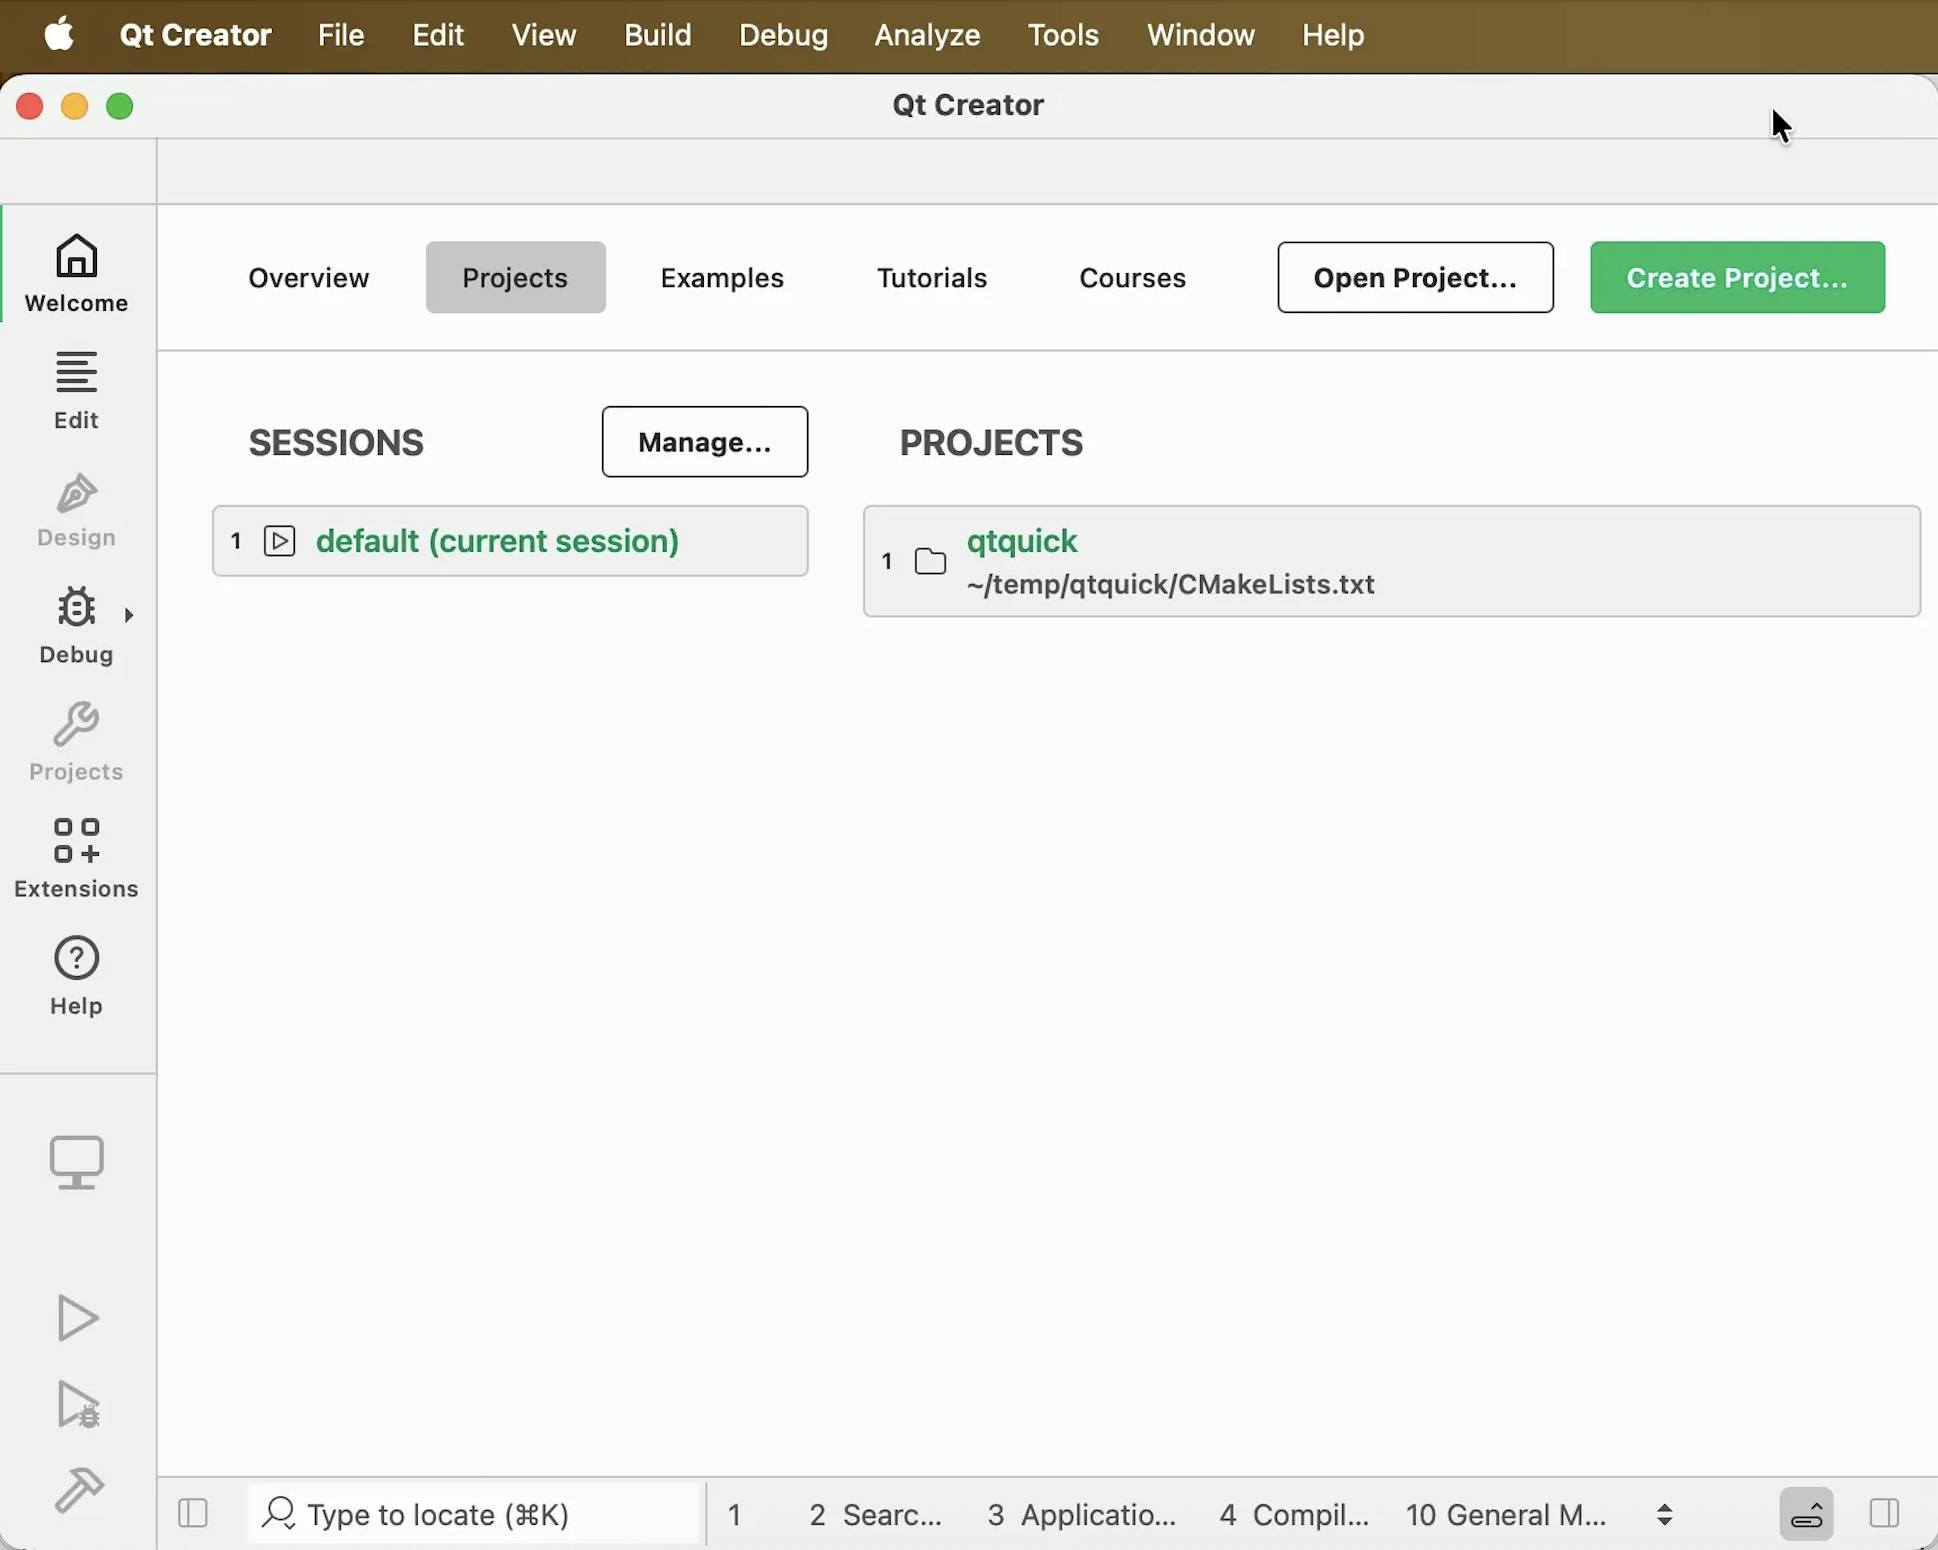Viewport: 1938px width, 1550px height.
Task: Click the folder icon beside qtquick
Action: coord(931,562)
